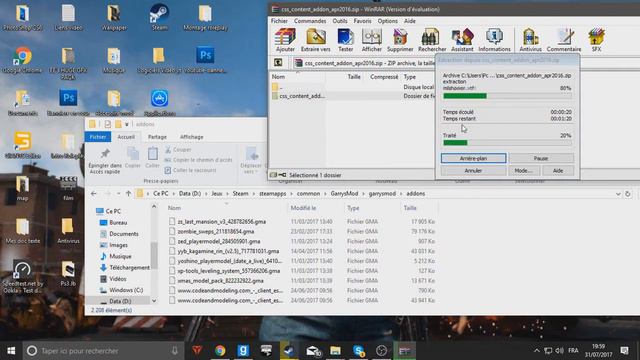Viewport: 640px width, 360px height.
Task: Open the Fichier menu in WinRAR
Action: 279,21
